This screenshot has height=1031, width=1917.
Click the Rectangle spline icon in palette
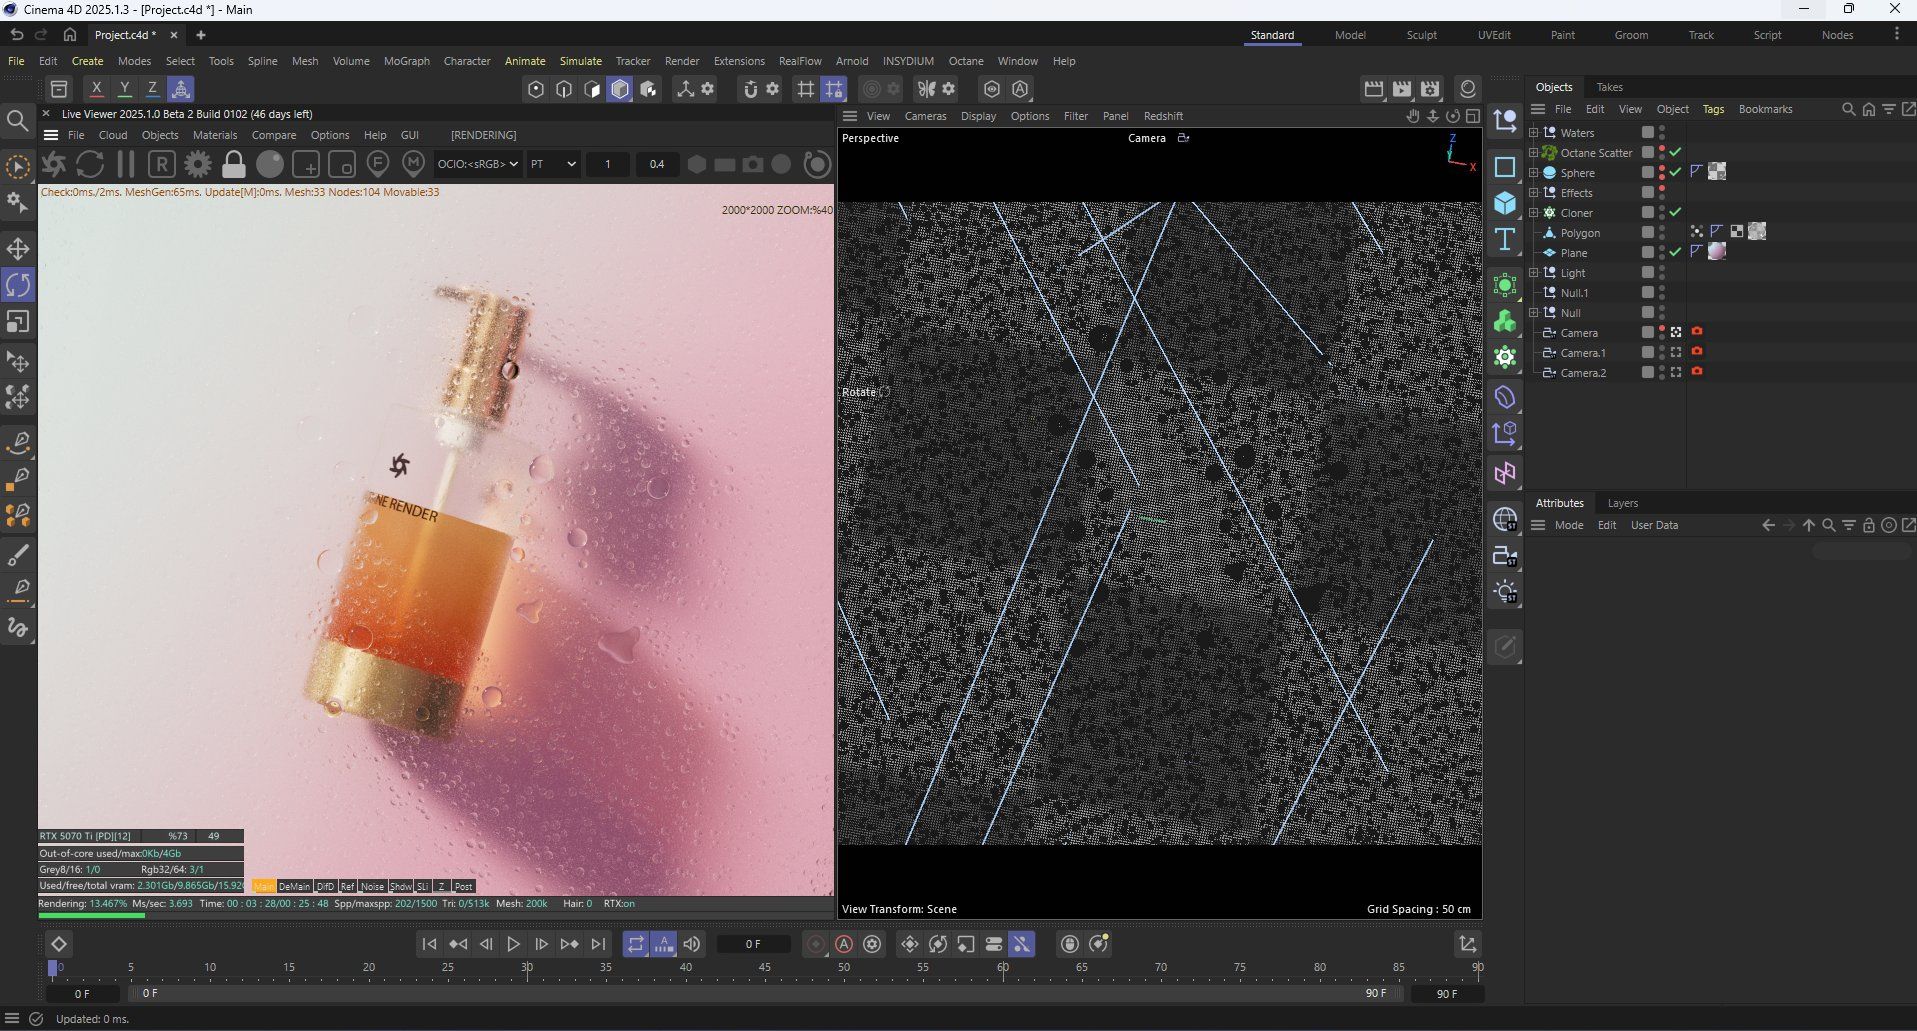pyautogui.click(x=1505, y=167)
